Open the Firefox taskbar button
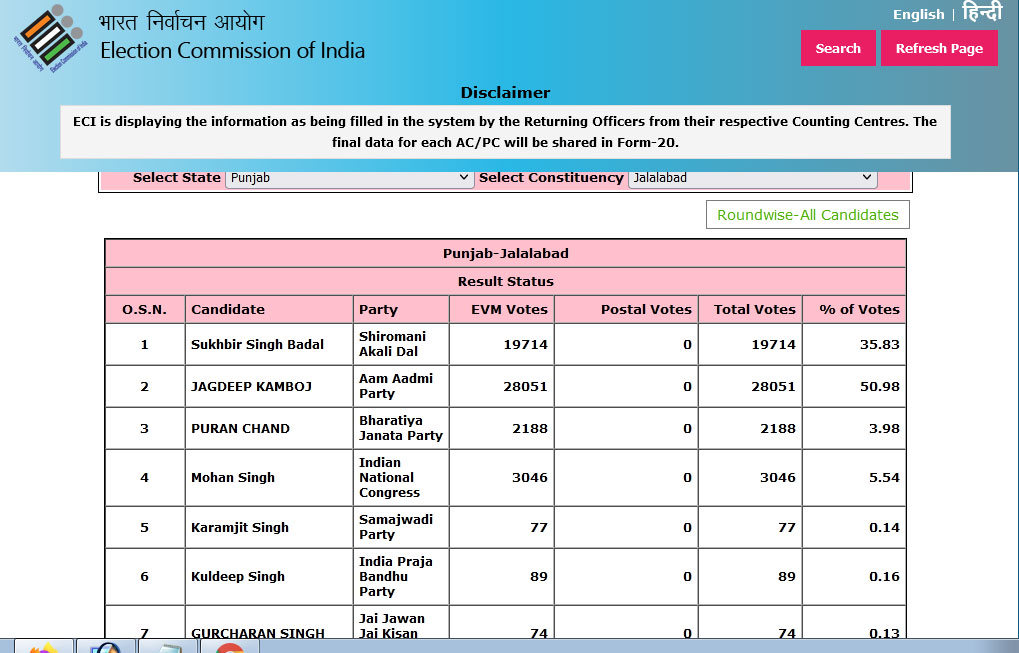The image size is (1019, 653). tap(44, 647)
